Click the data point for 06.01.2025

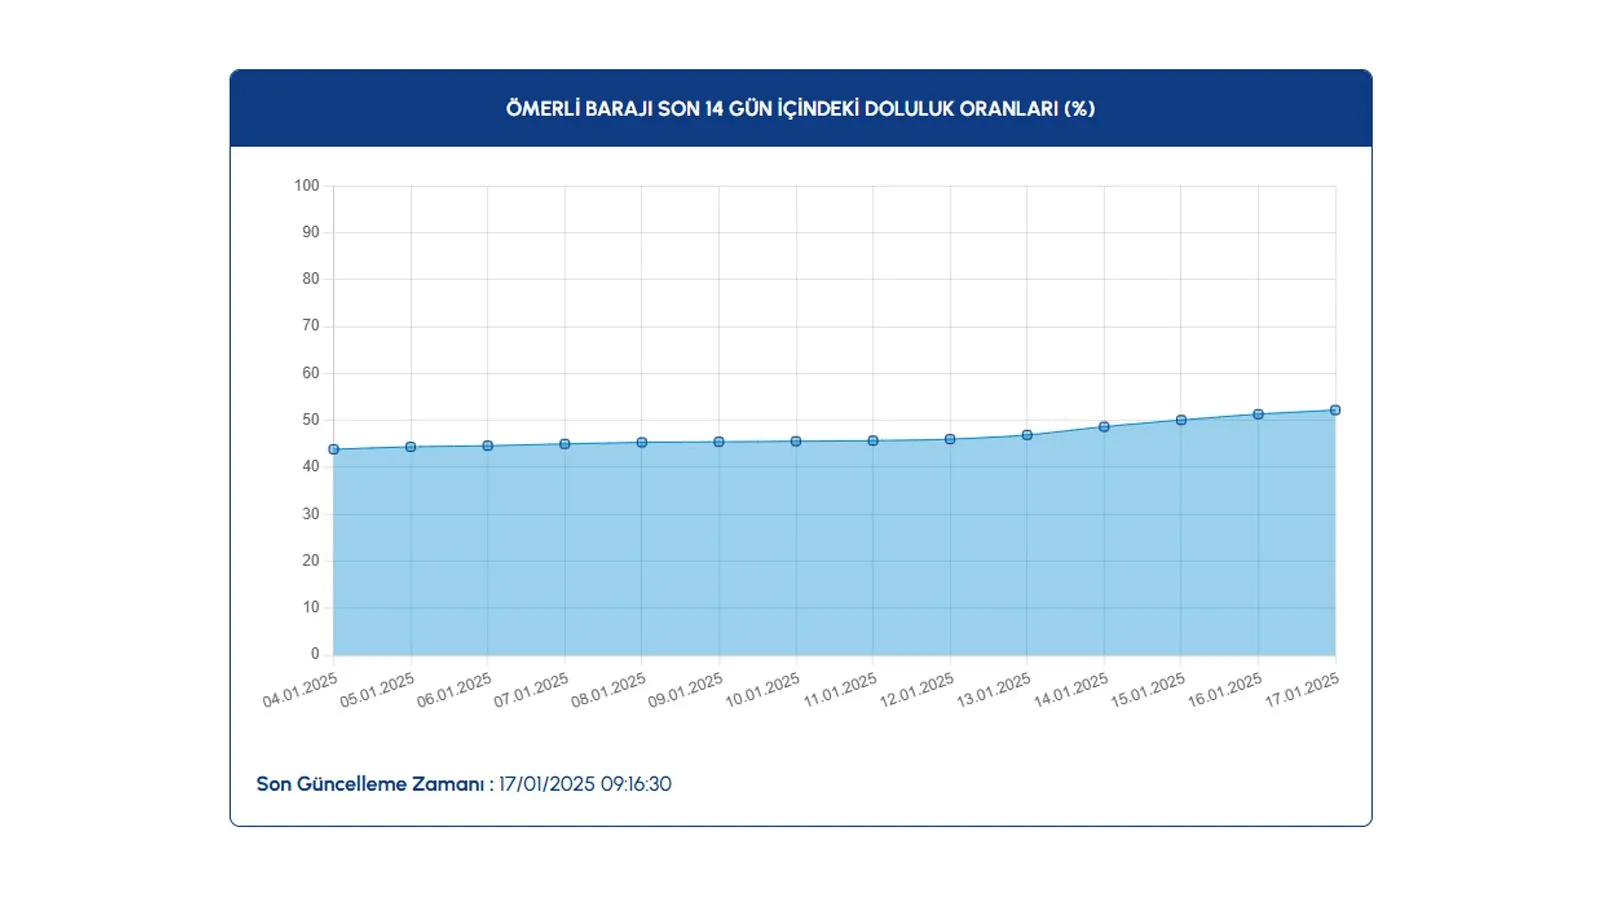click(488, 446)
